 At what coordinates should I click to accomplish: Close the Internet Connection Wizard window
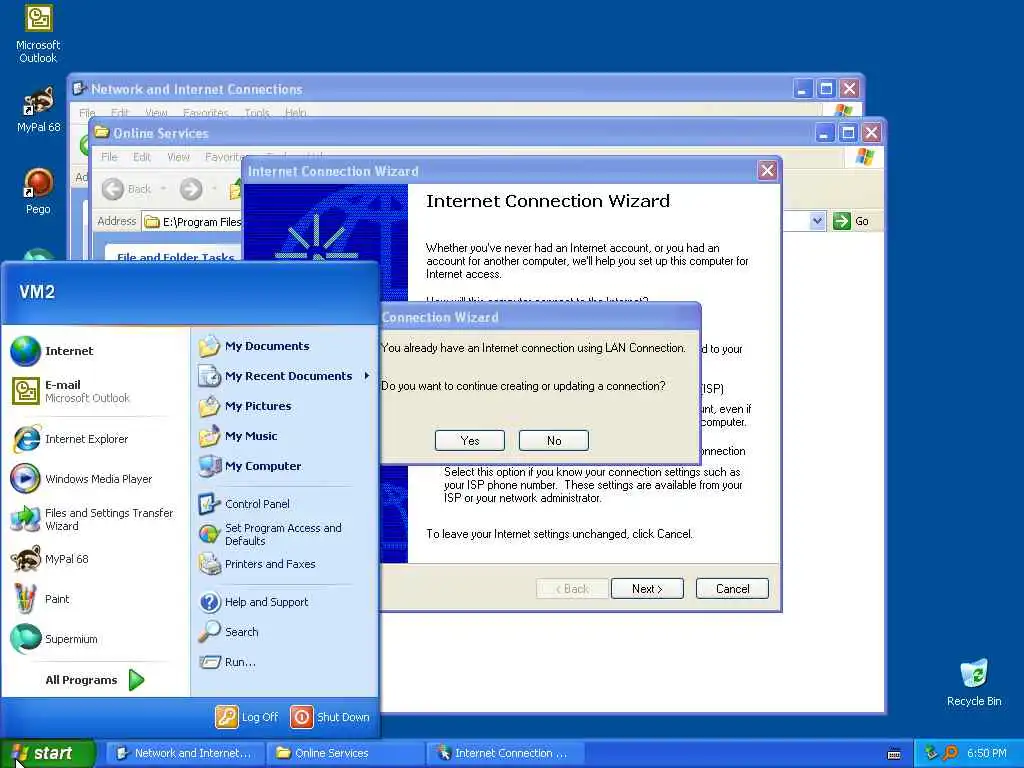767,171
